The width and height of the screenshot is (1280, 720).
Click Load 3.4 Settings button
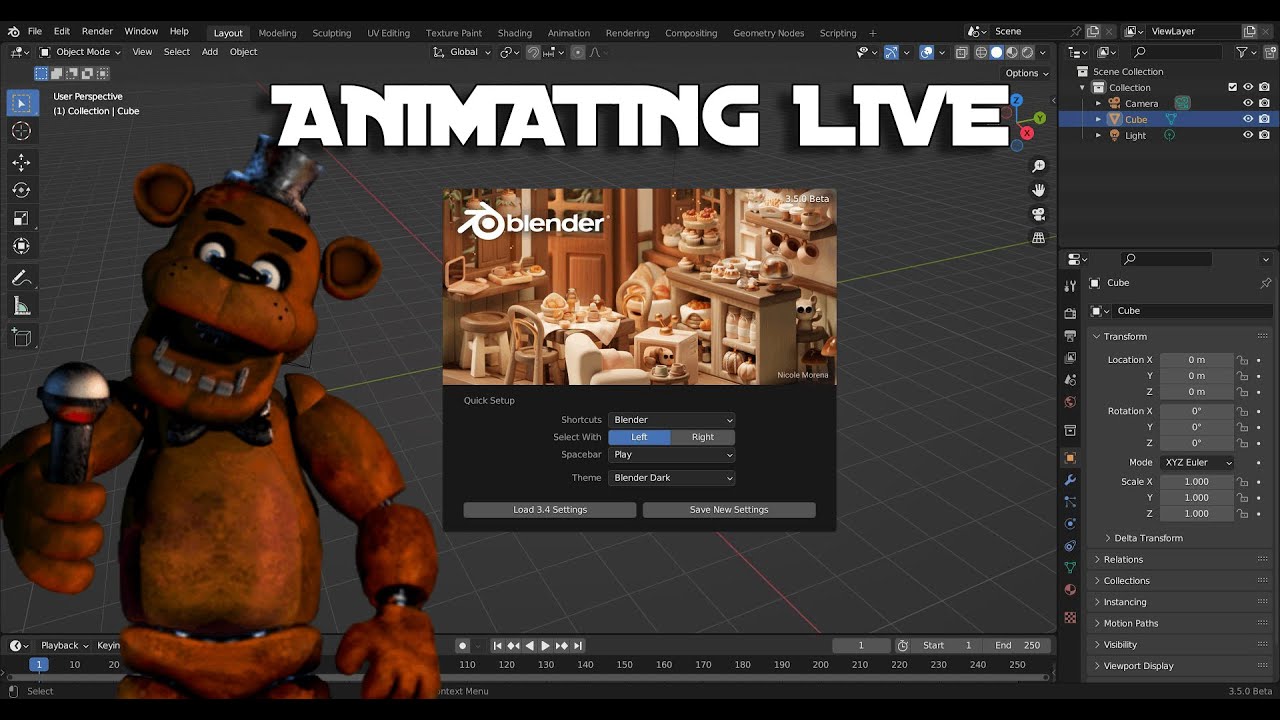(550, 510)
